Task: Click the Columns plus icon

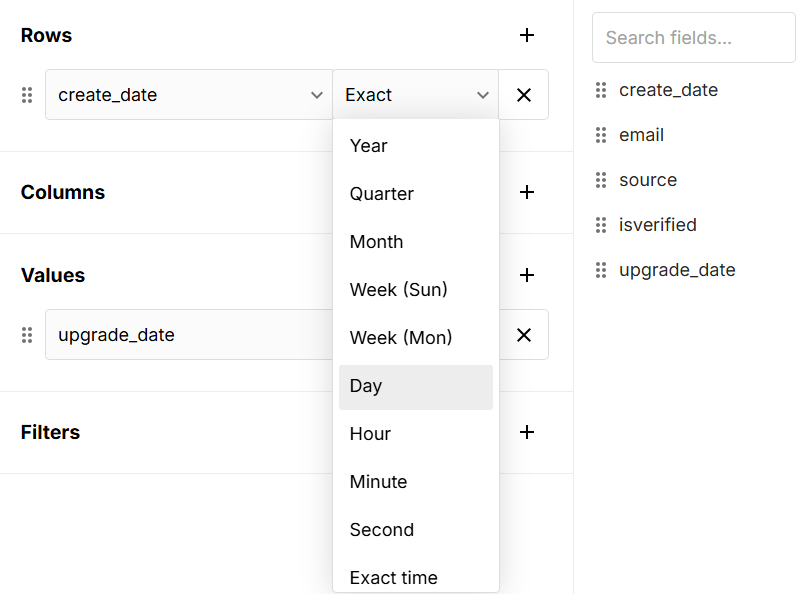Action: pos(527,194)
